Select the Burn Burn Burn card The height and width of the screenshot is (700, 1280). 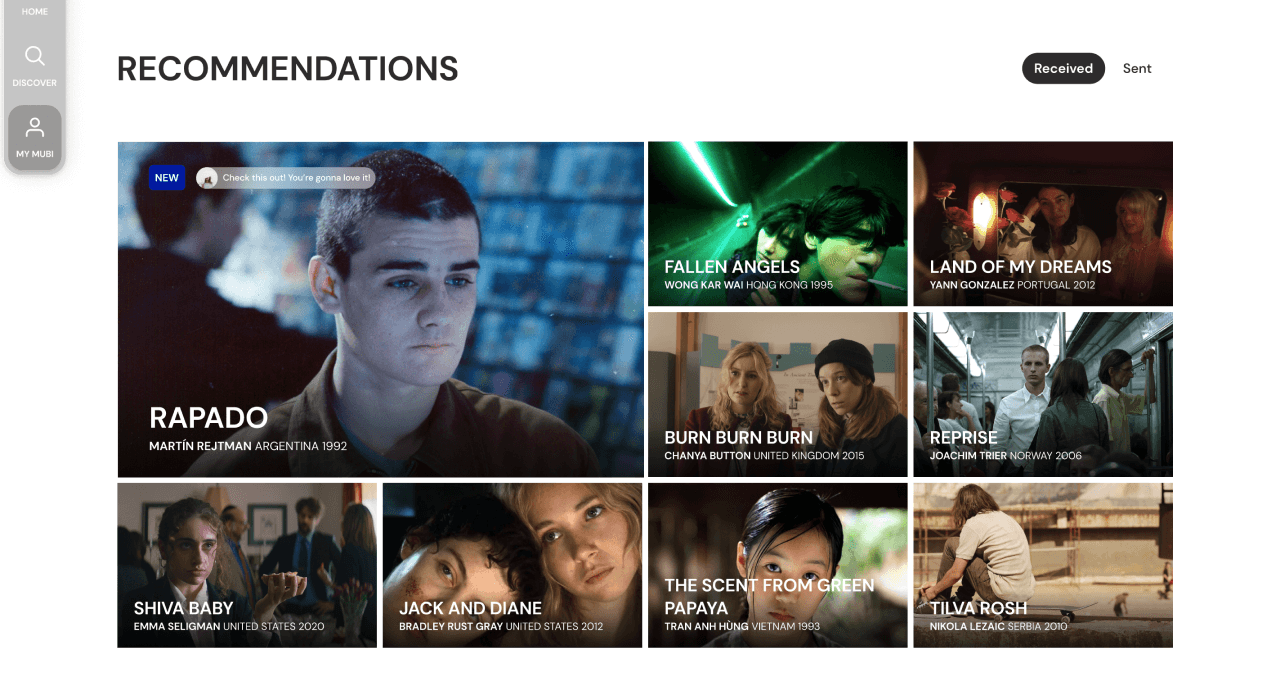click(x=778, y=394)
